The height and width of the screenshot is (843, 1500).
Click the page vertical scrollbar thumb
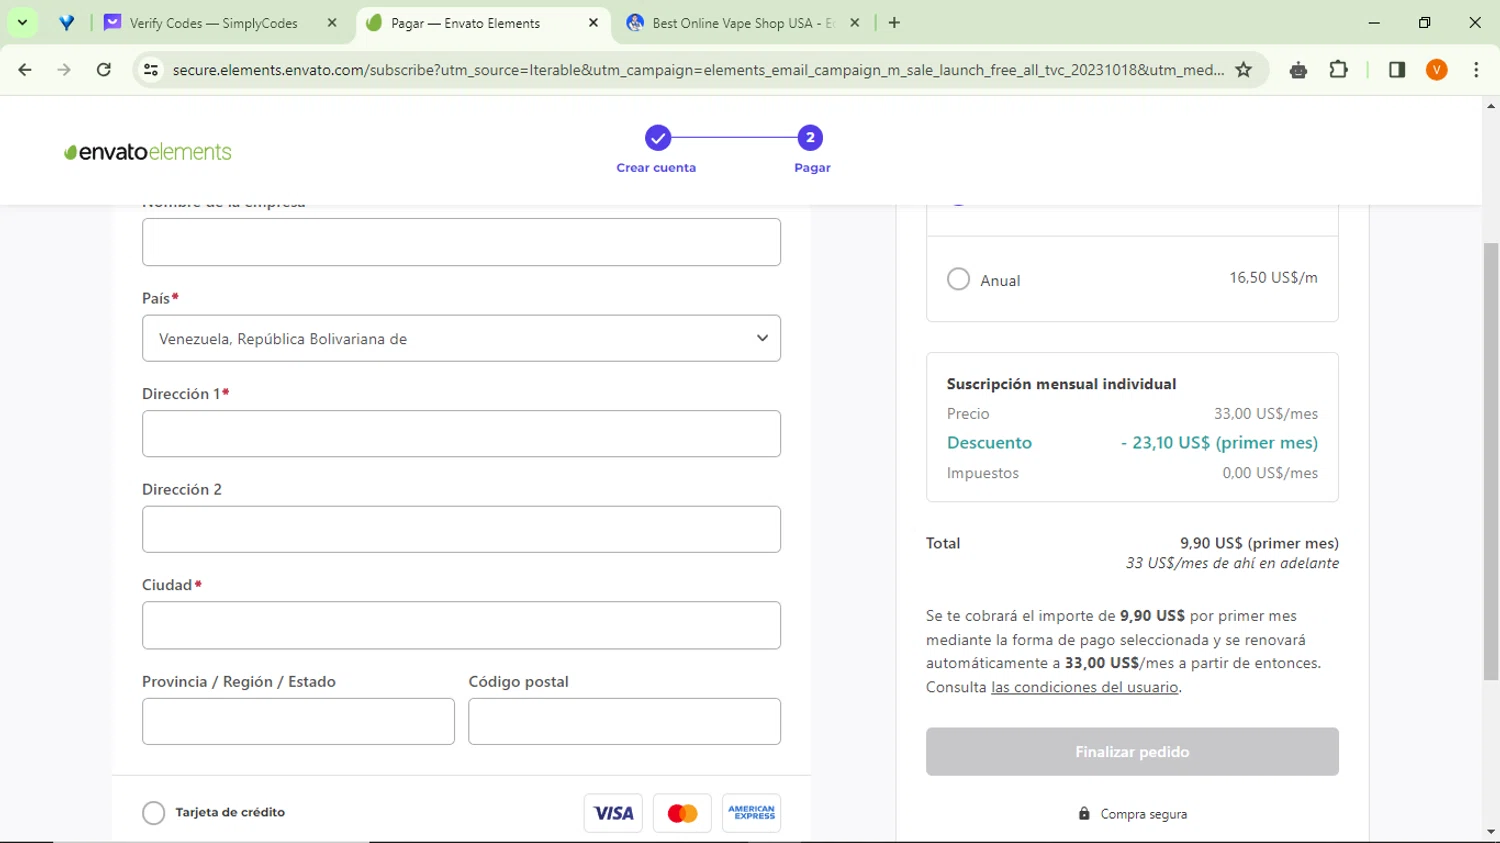[1491, 462]
